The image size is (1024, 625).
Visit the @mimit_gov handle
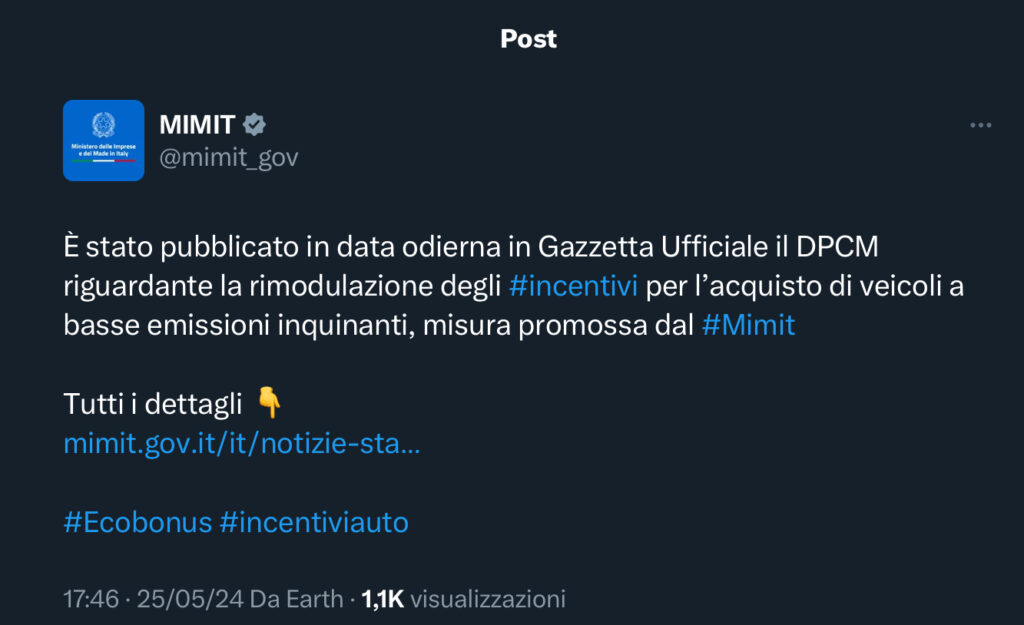pos(229,157)
